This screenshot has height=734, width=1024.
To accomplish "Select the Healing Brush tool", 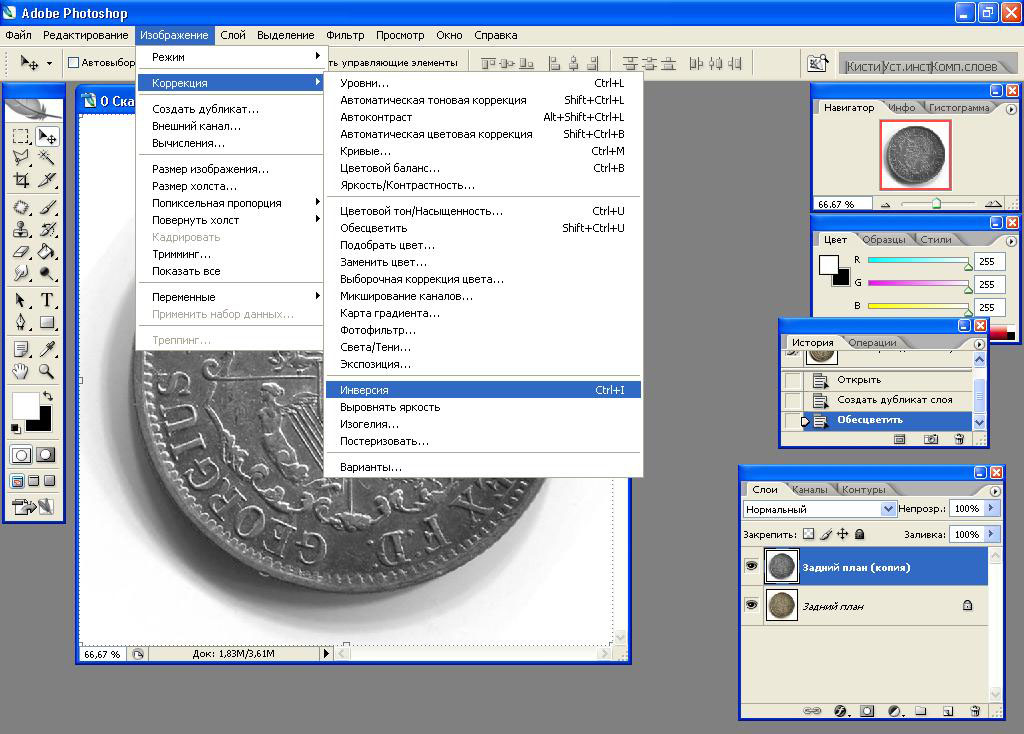I will tap(21, 208).
